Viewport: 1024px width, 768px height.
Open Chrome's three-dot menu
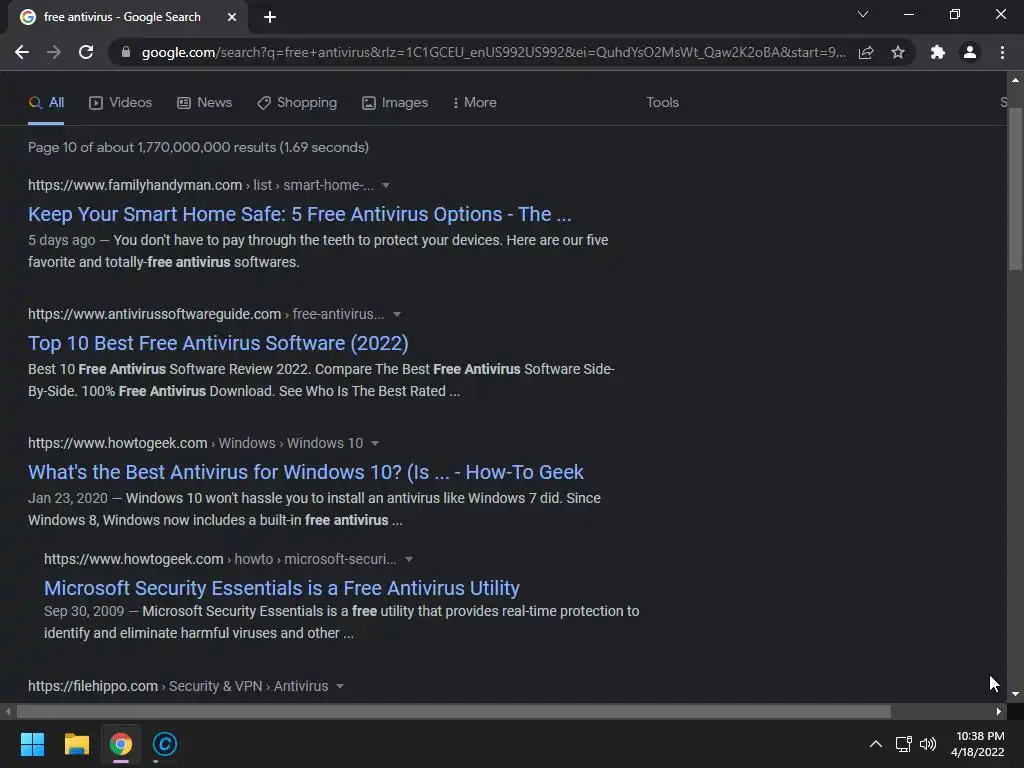click(x=1002, y=52)
